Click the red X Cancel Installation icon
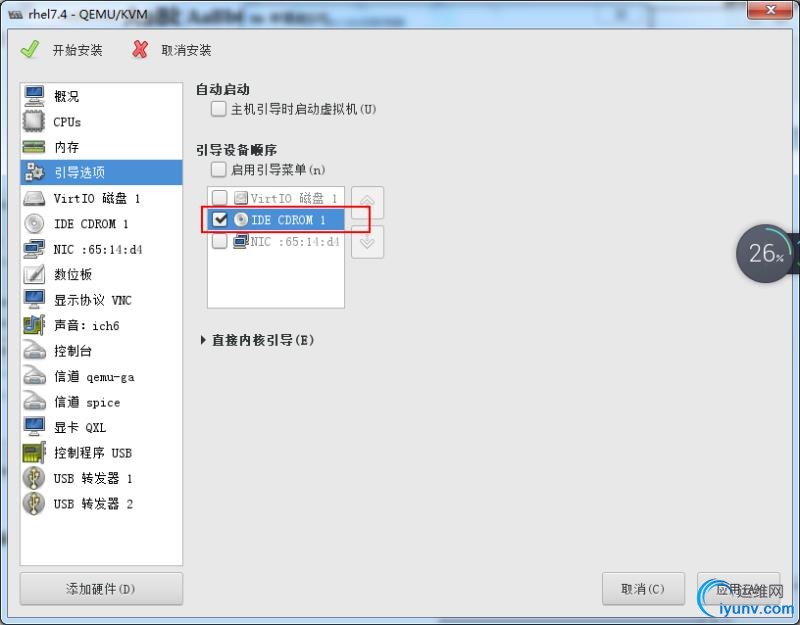The height and width of the screenshot is (625, 800). (x=140, y=49)
